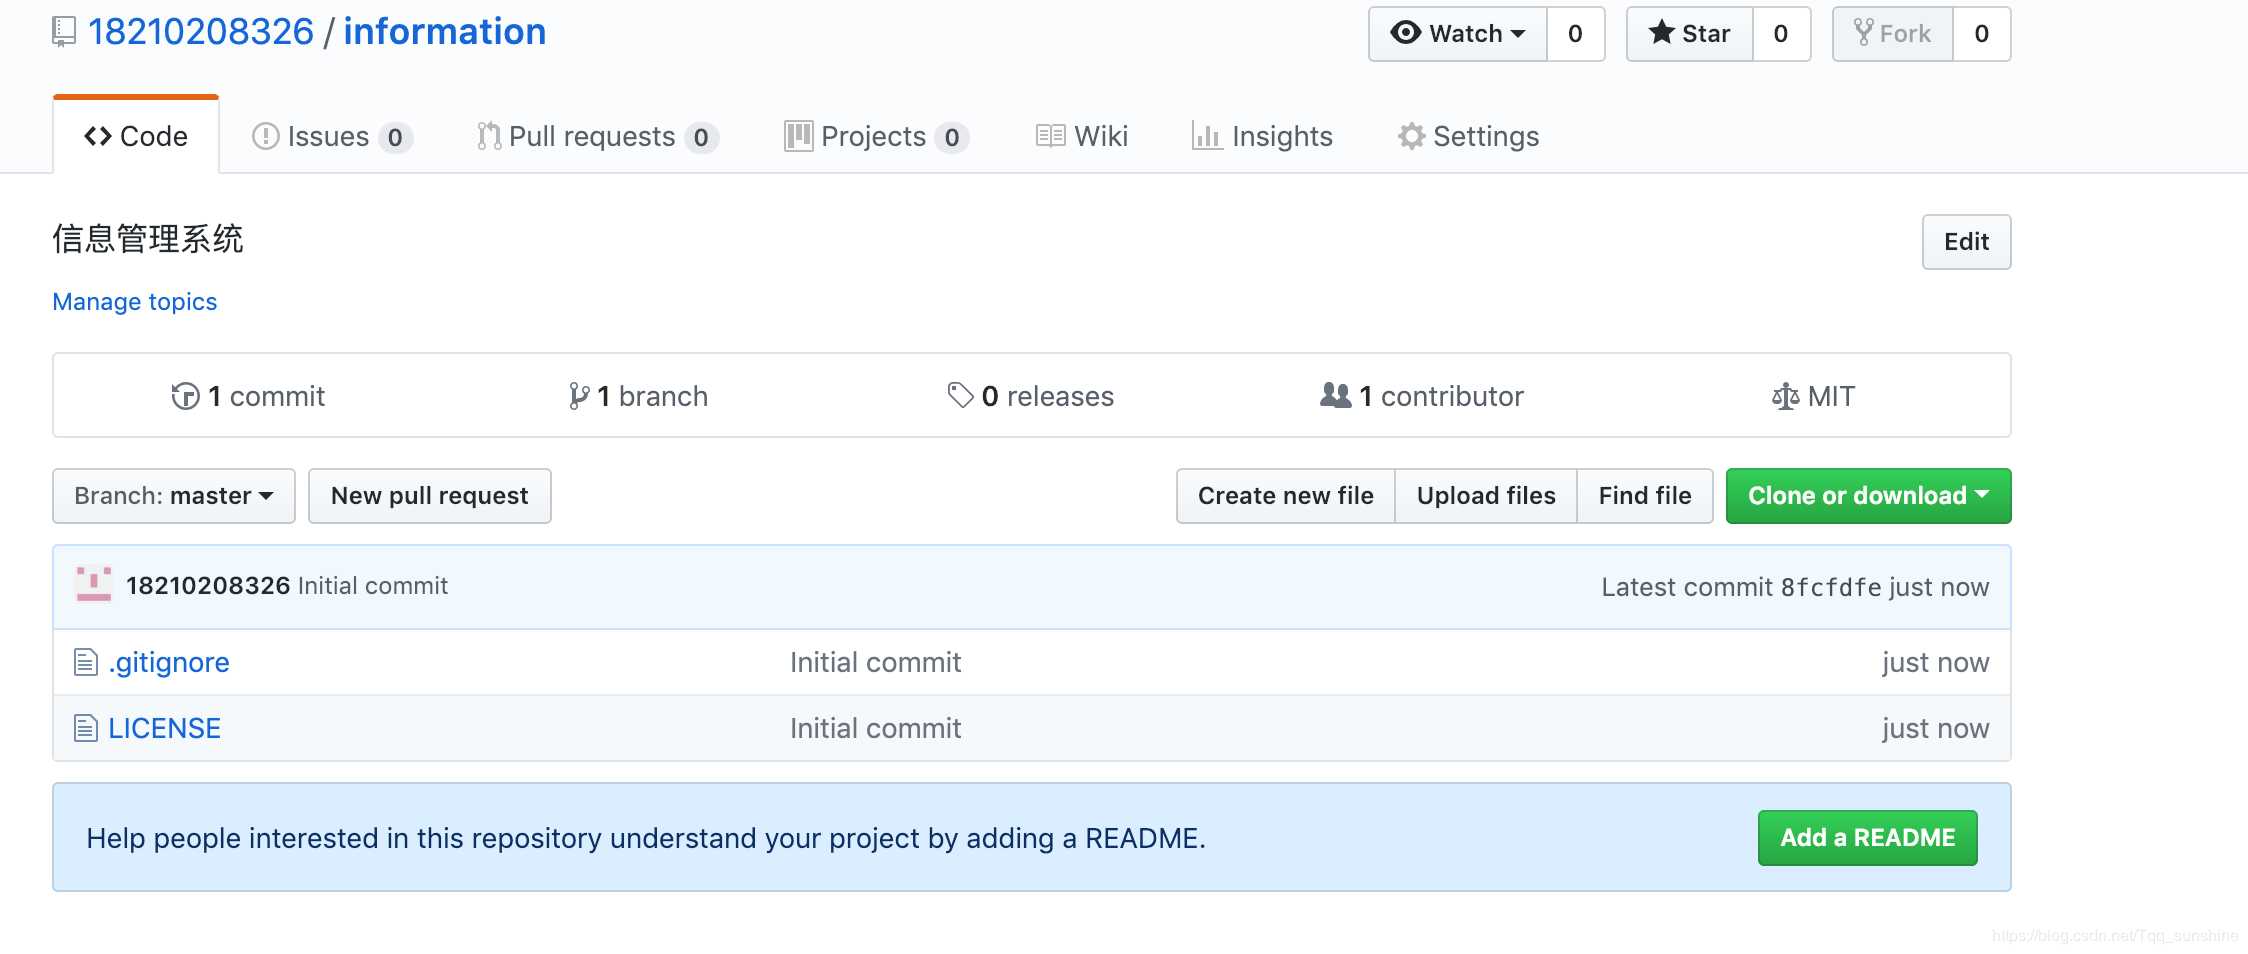Click the Settings gear icon
The height and width of the screenshot is (954, 2248).
click(x=1411, y=136)
